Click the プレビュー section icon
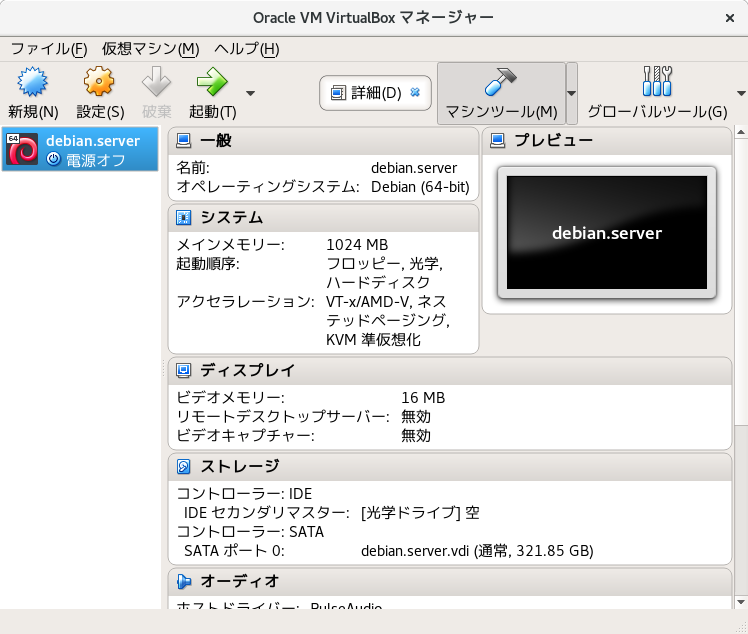The width and height of the screenshot is (748, 634). click(498, 141)
